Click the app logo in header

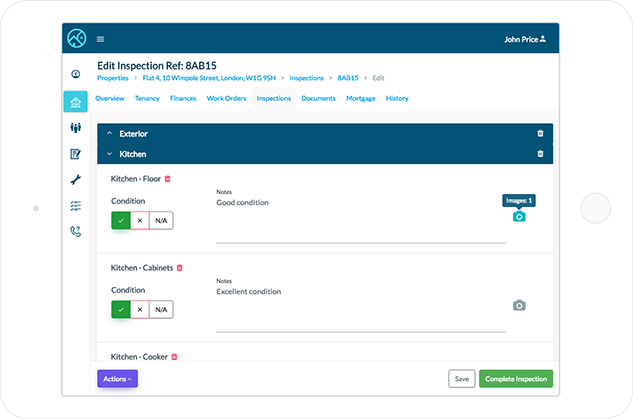77,38
